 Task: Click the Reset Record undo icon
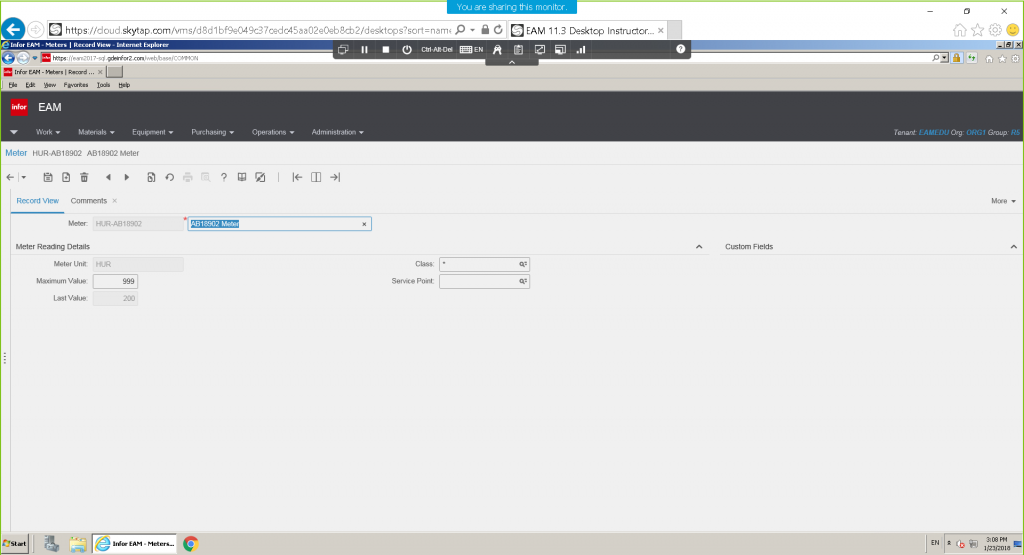click(x=170, y=177)
